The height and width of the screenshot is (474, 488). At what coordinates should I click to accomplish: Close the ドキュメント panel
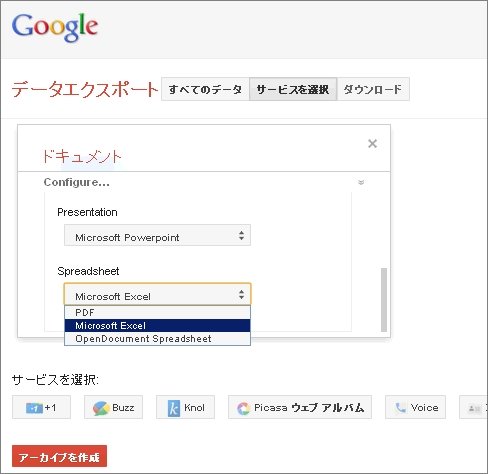pos(372,144)
